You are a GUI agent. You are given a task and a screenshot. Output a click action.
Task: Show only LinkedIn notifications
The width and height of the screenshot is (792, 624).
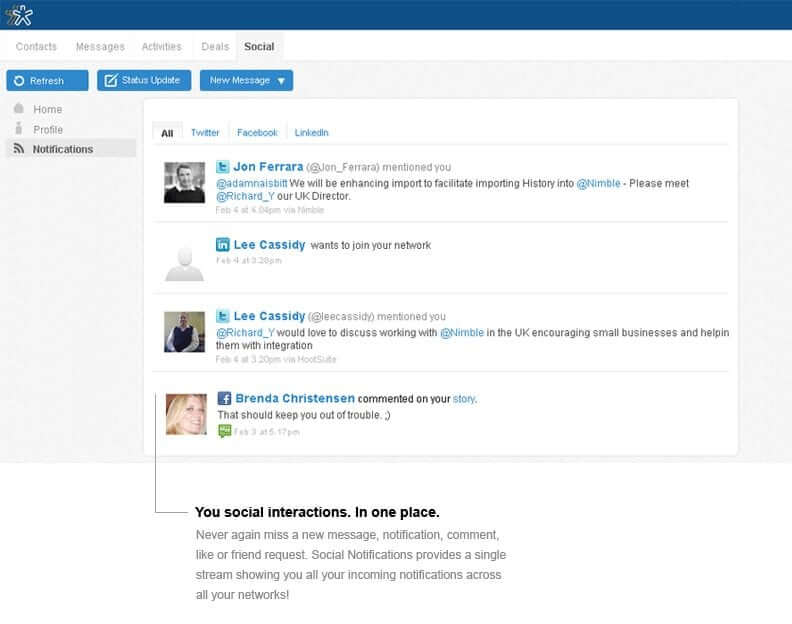[x=311, y=133]
